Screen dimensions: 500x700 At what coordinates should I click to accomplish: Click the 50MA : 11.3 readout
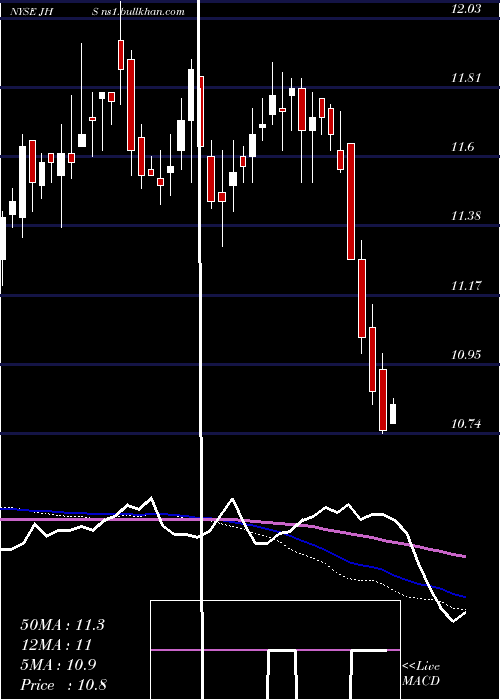(62, 625)
